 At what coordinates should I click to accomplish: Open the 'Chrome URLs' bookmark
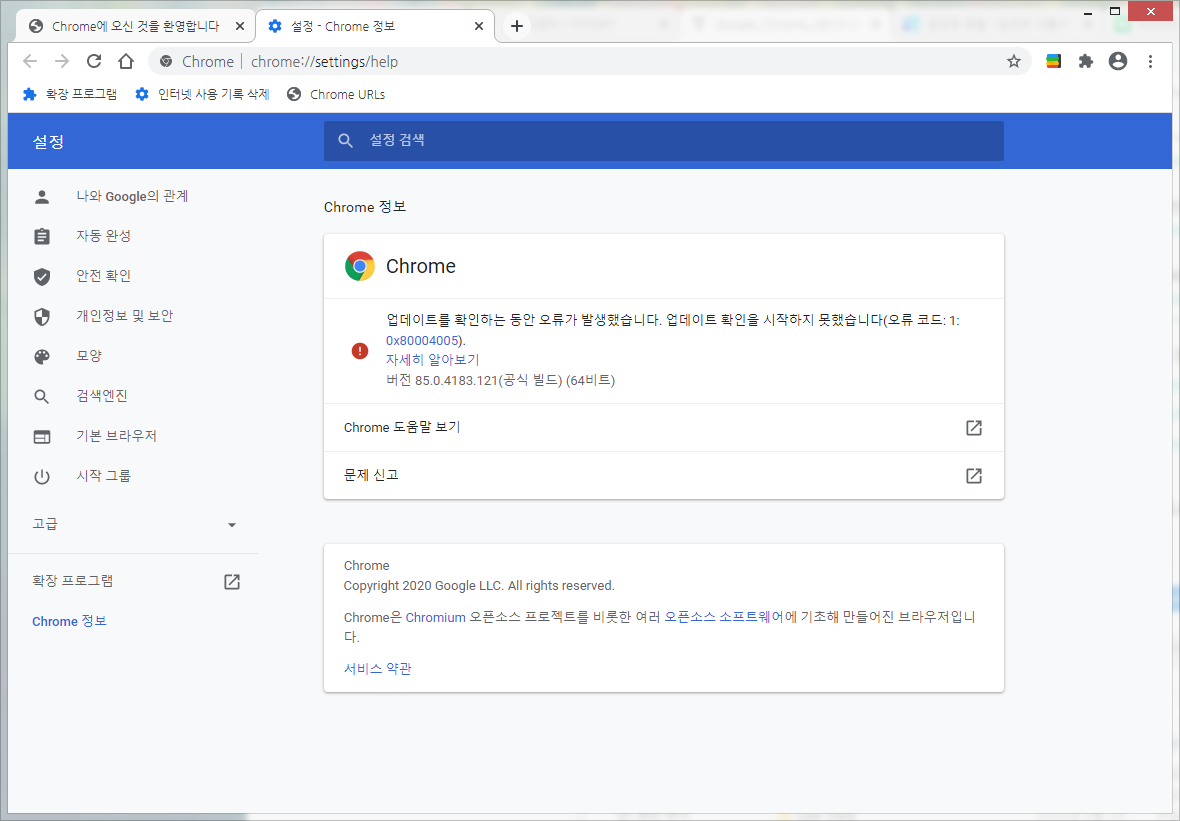pyautogui.click(x=336, y=94)
